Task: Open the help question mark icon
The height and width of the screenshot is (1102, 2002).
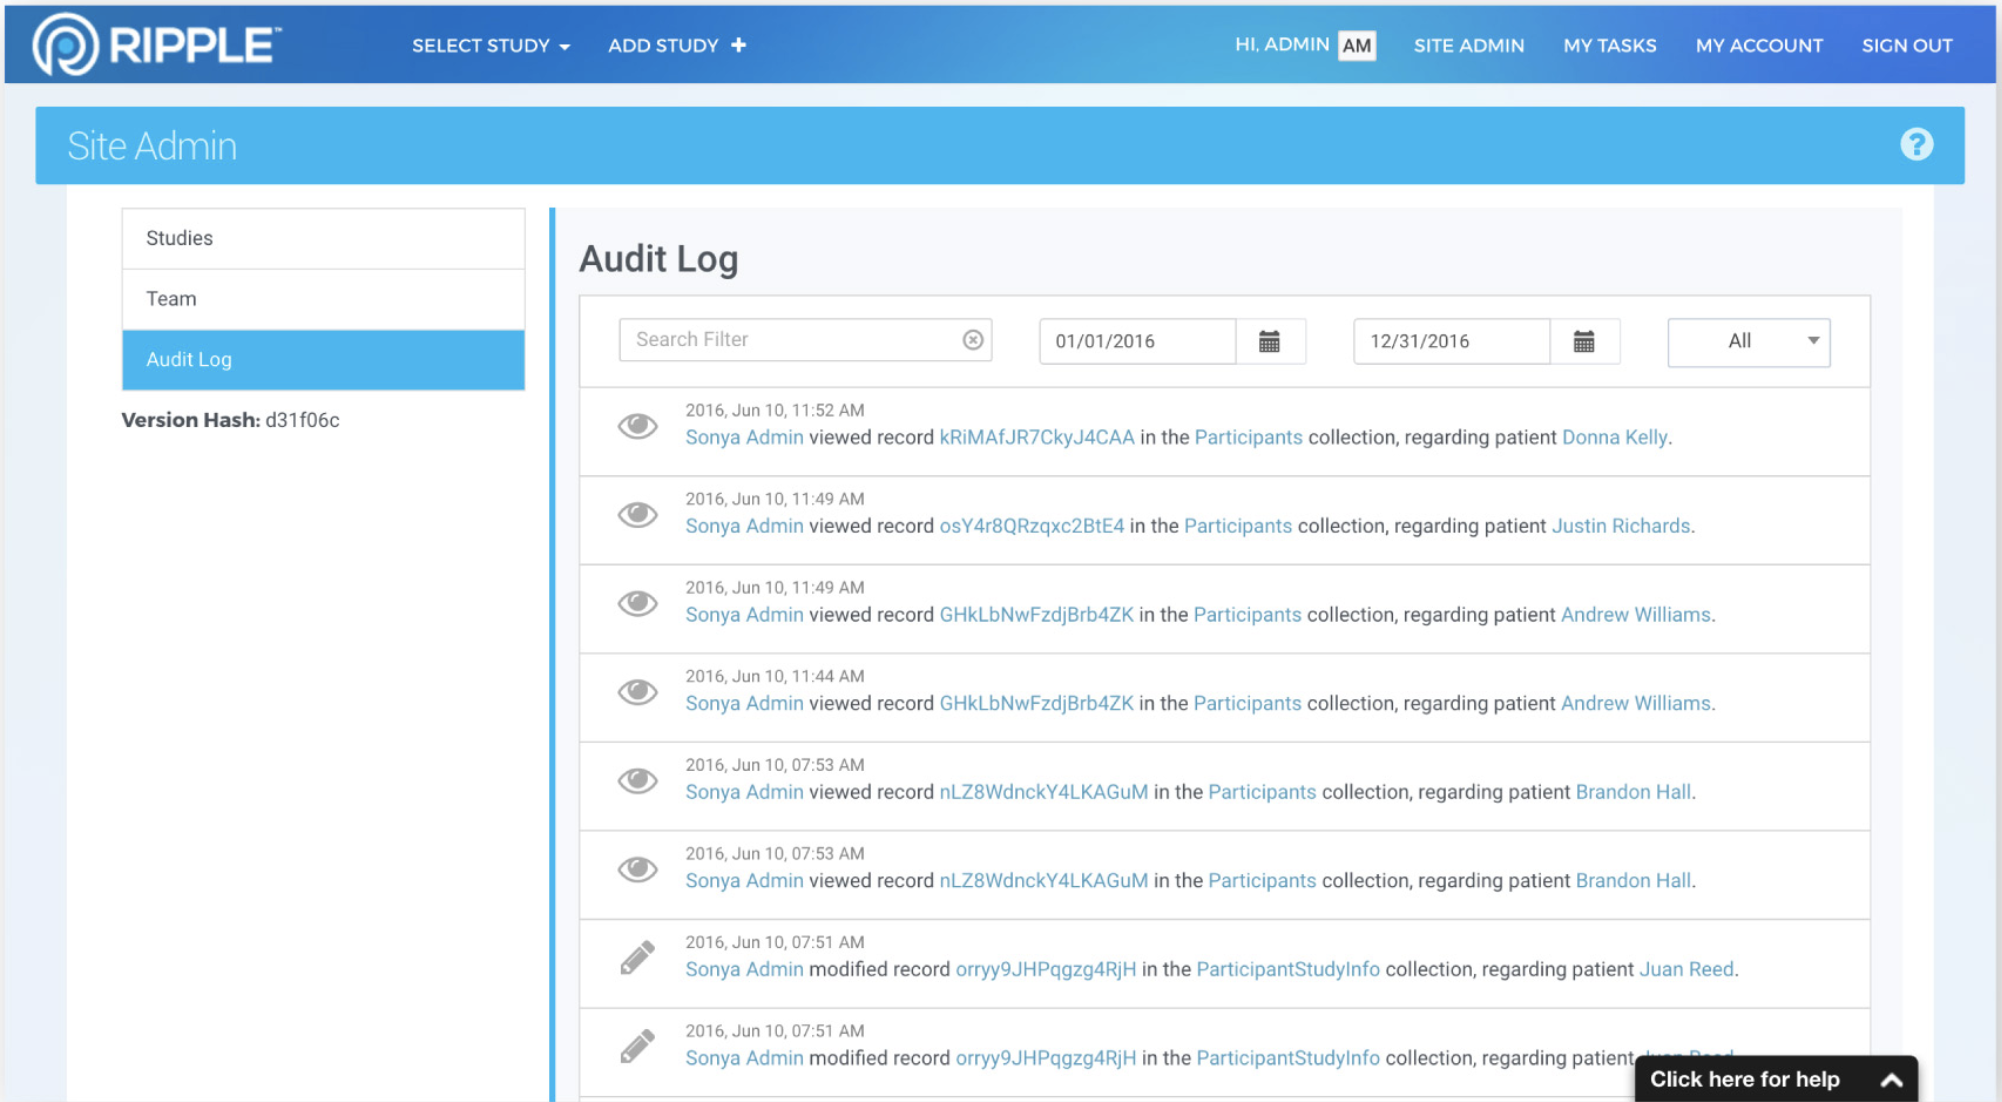Action: (x=1916, y=145)
